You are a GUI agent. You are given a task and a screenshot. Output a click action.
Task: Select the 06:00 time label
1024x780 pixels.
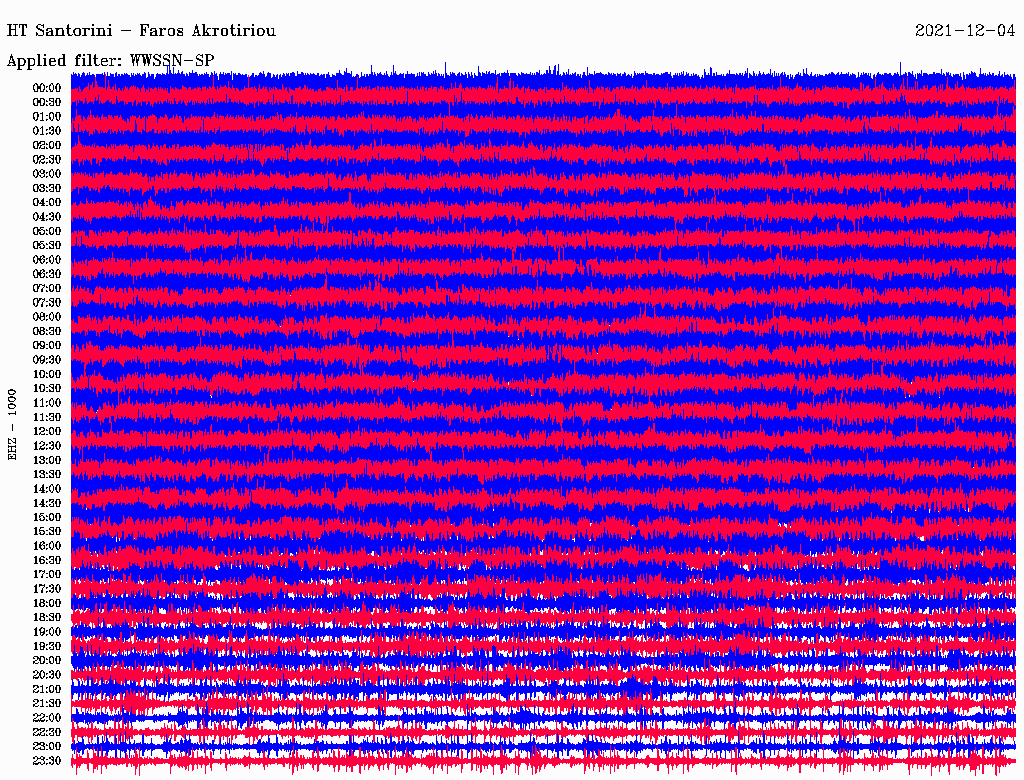pyautogui.click(x=46, y=259)
